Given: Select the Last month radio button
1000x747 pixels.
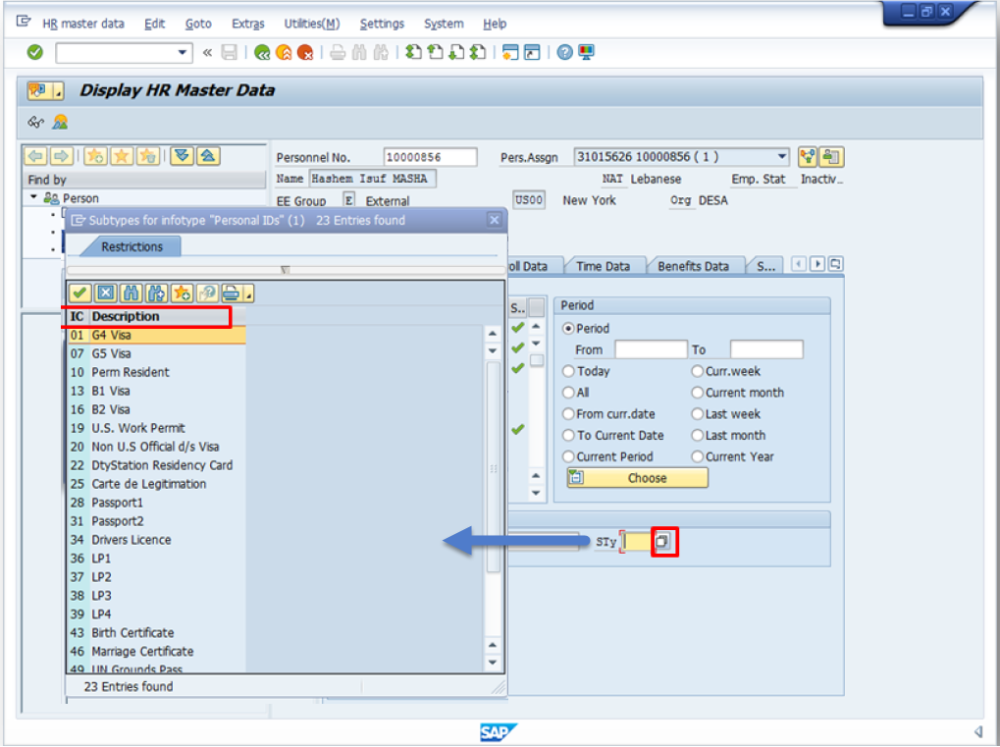Looking at the screenshot, I should click(697, 435).
